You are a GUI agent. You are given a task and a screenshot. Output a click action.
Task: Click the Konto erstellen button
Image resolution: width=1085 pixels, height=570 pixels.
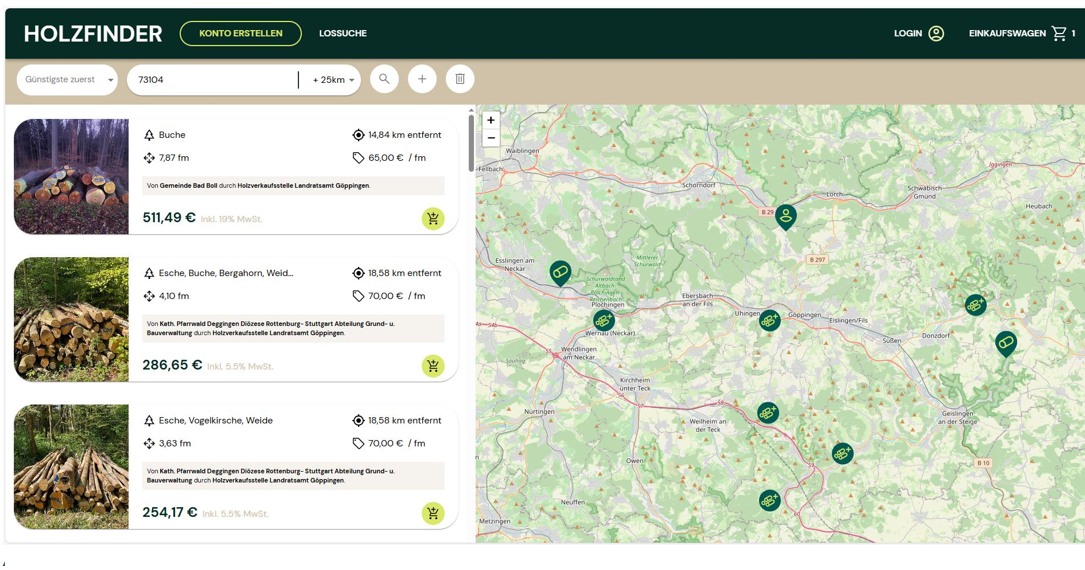240,34
